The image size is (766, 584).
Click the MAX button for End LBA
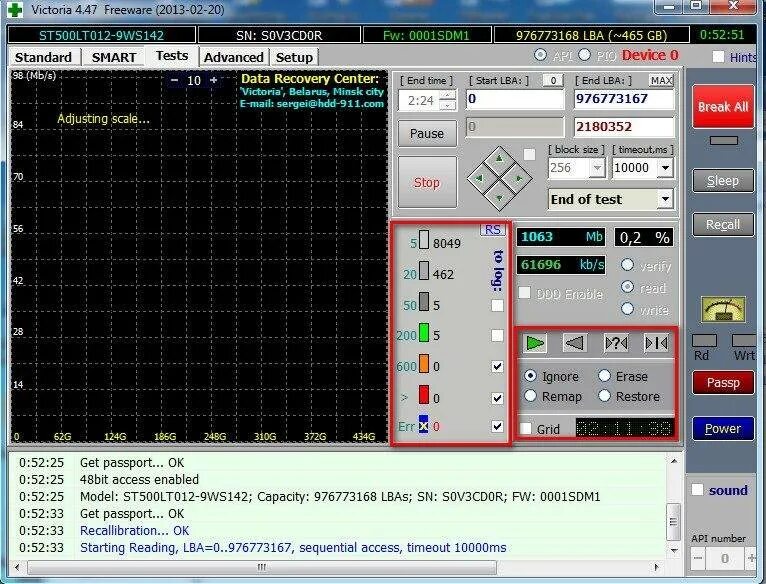661,80
